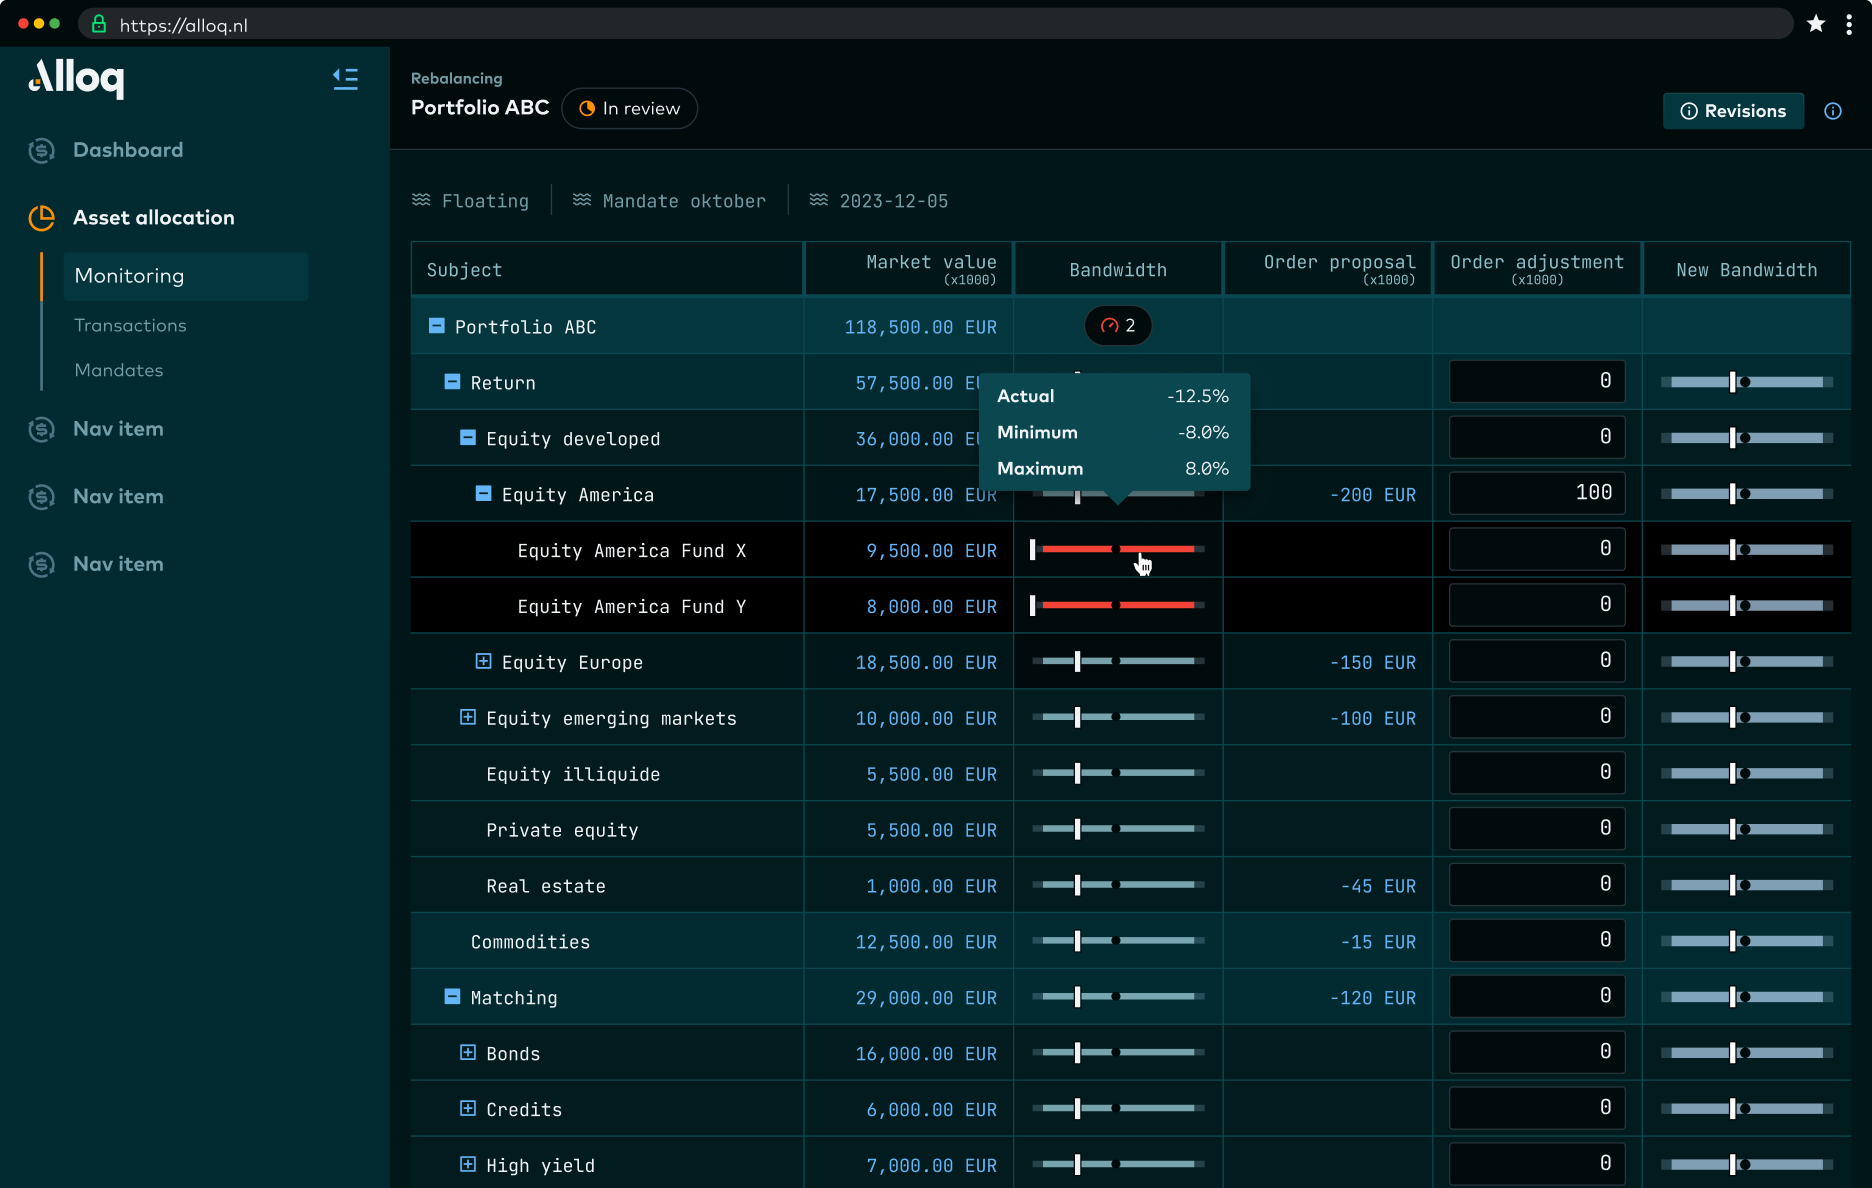This screenshot has height=1188, width=1872.
Task: Click Matching row bandwidth bar
Action: click(x=1118, y=996)
